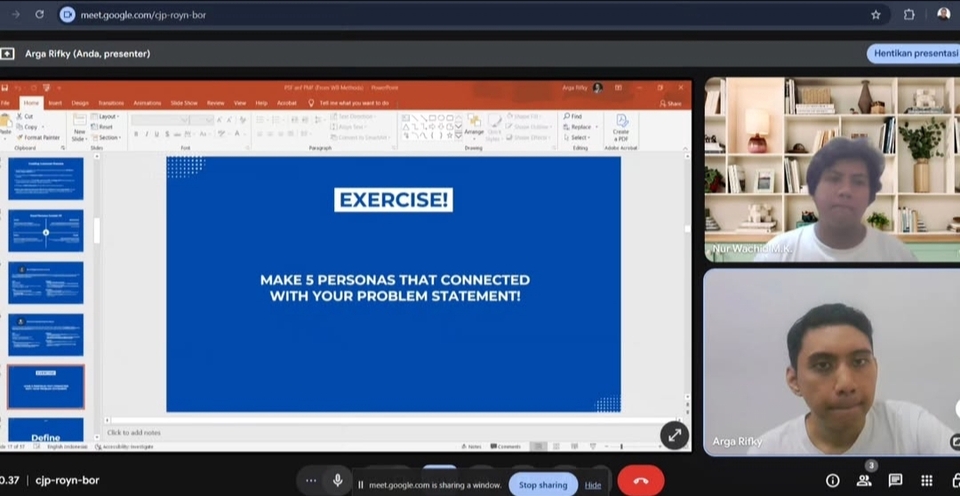Switch to the Slide Show ribbon tab
The height and width of the screenshot is (496, 960).
pyautogui.click(x=184, y=103)
